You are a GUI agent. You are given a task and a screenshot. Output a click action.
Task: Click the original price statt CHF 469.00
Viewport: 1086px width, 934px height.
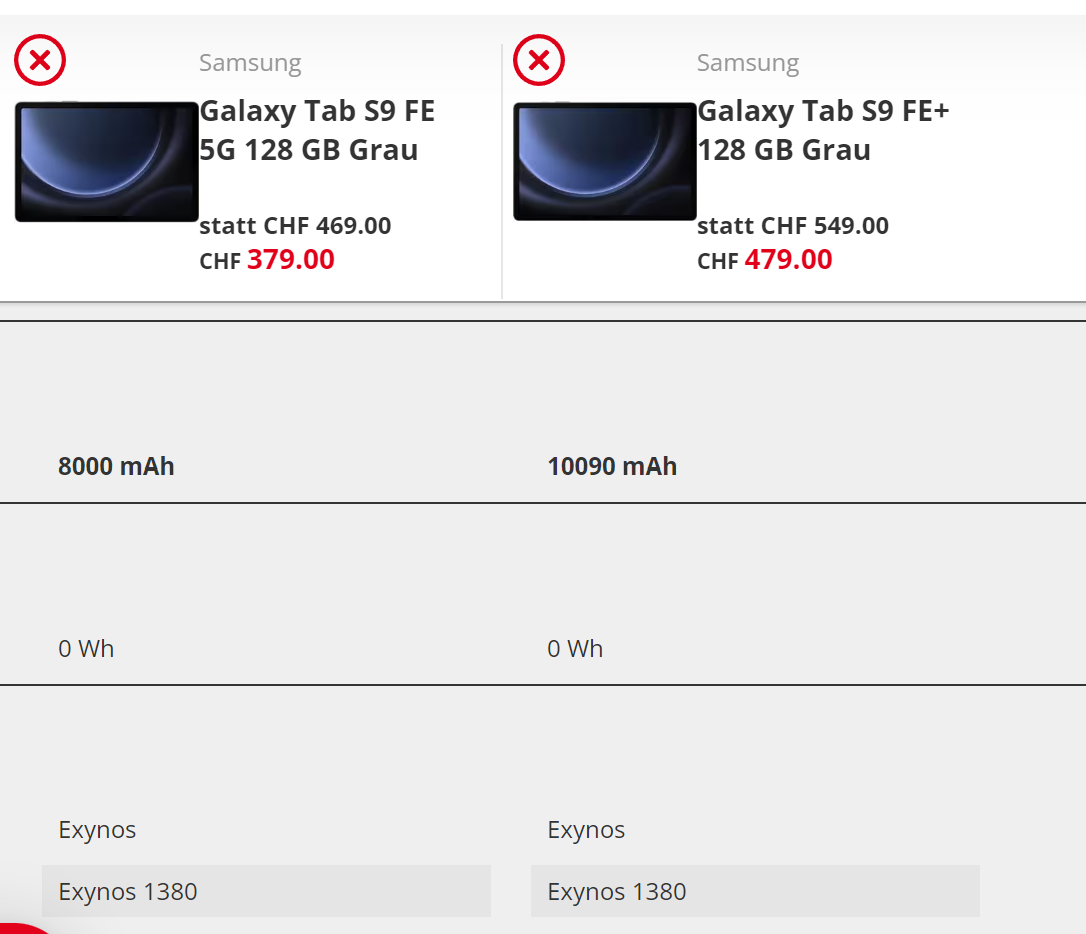[295, 226]
